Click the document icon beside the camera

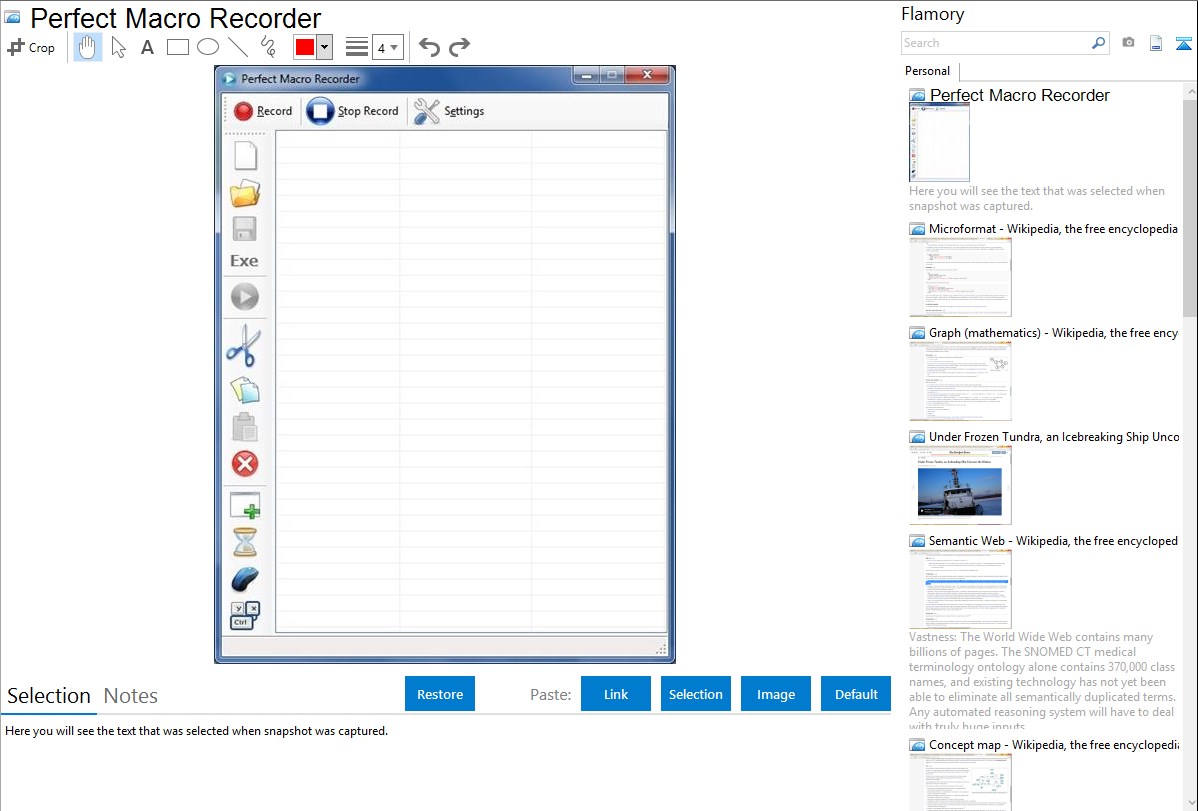[1156, 43]
